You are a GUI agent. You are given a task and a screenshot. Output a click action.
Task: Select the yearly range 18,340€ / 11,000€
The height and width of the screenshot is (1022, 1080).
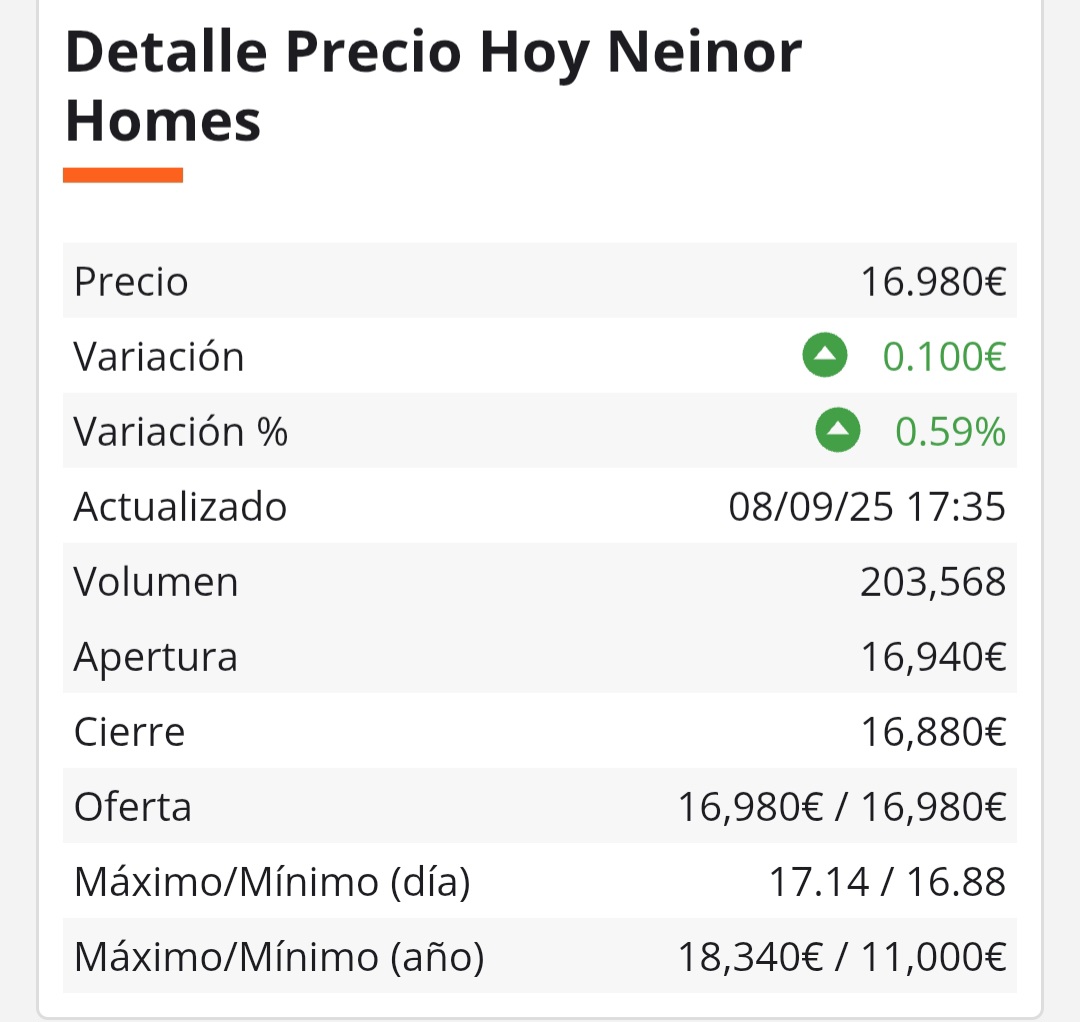tap(842, 957)
